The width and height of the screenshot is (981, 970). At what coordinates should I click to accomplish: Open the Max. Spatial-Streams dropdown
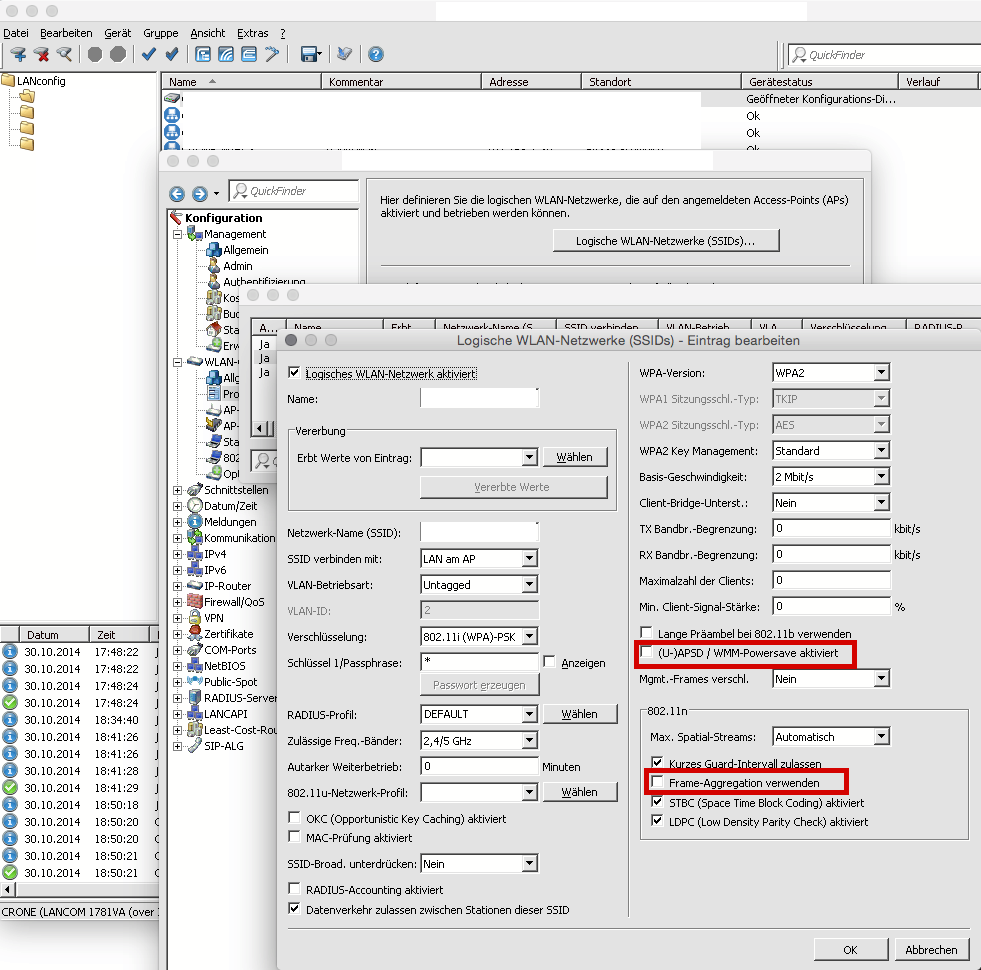tap(831, 737)
